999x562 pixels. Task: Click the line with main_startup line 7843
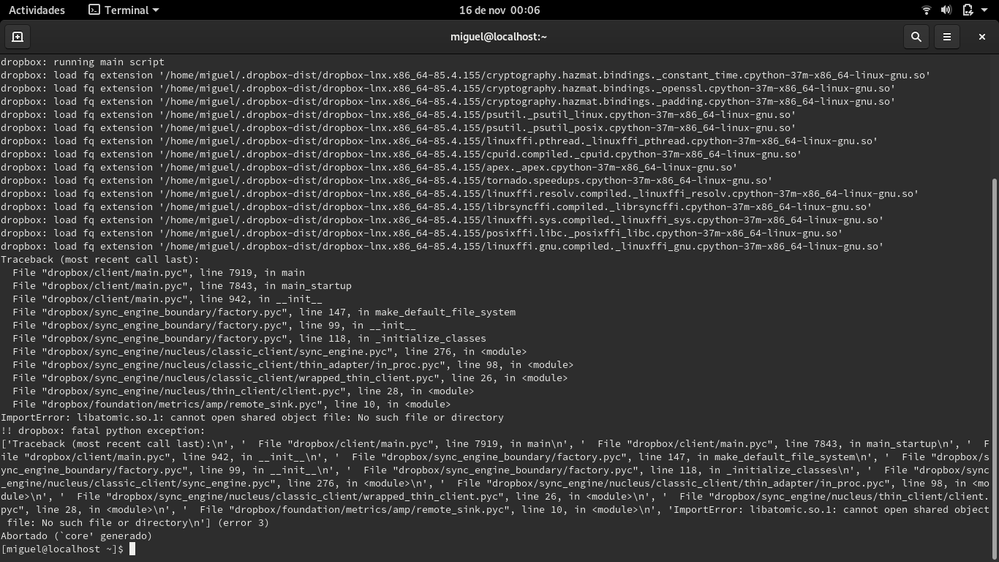tap(182, 286)
